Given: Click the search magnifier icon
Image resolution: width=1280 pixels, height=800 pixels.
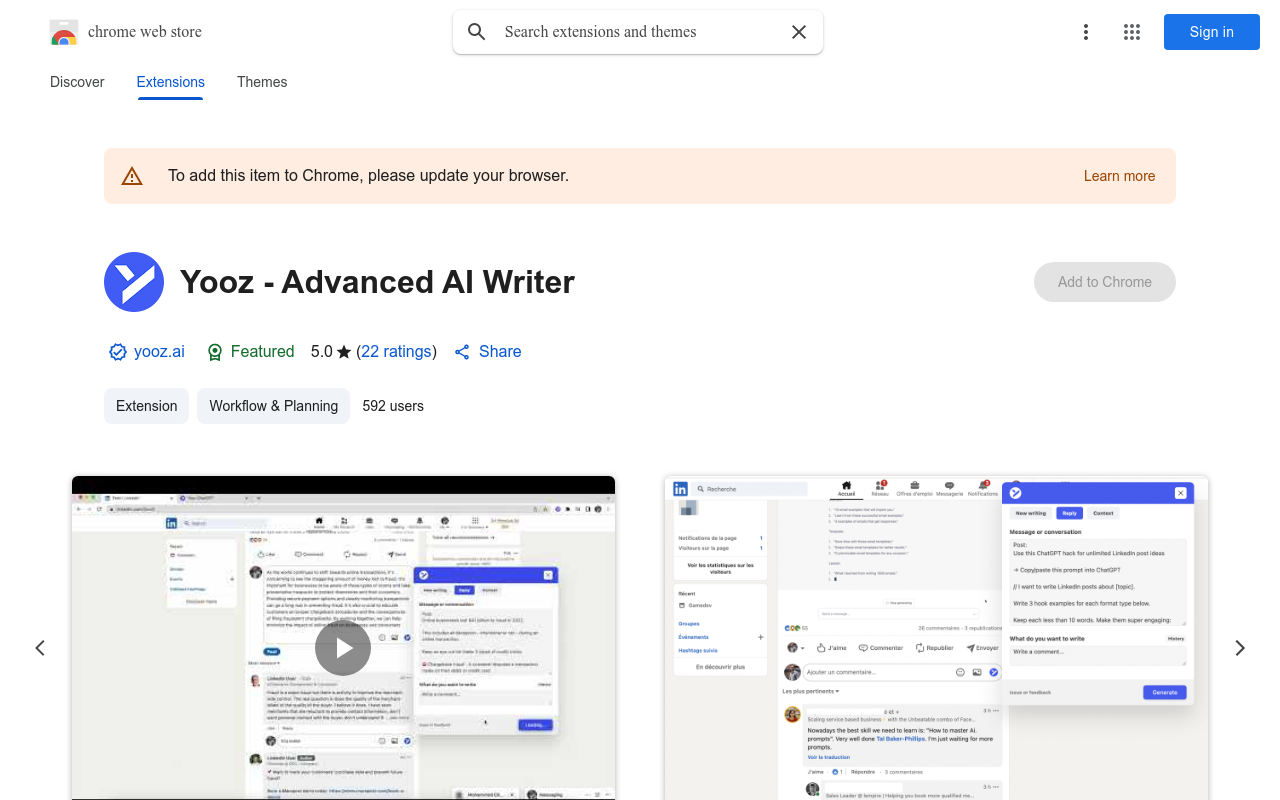Looking at the screenshot, I should tap(477, 32).
